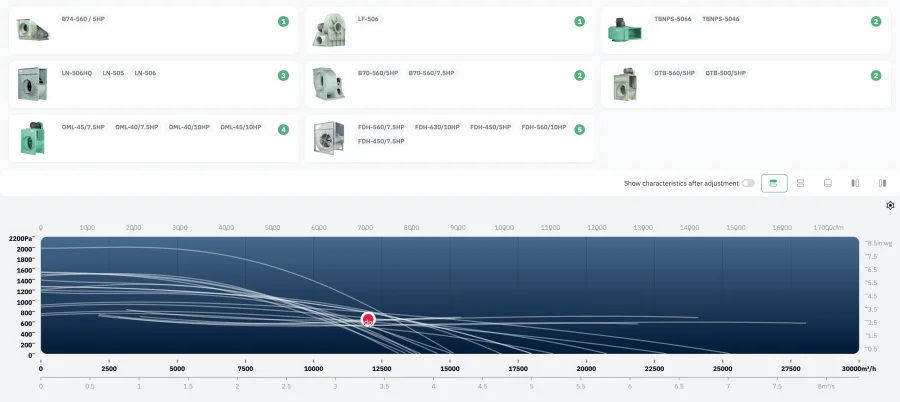The image size is (900, 402).
Task: Toggle Show characteristics after adjustment switch
Action: [x=748, y=183]
